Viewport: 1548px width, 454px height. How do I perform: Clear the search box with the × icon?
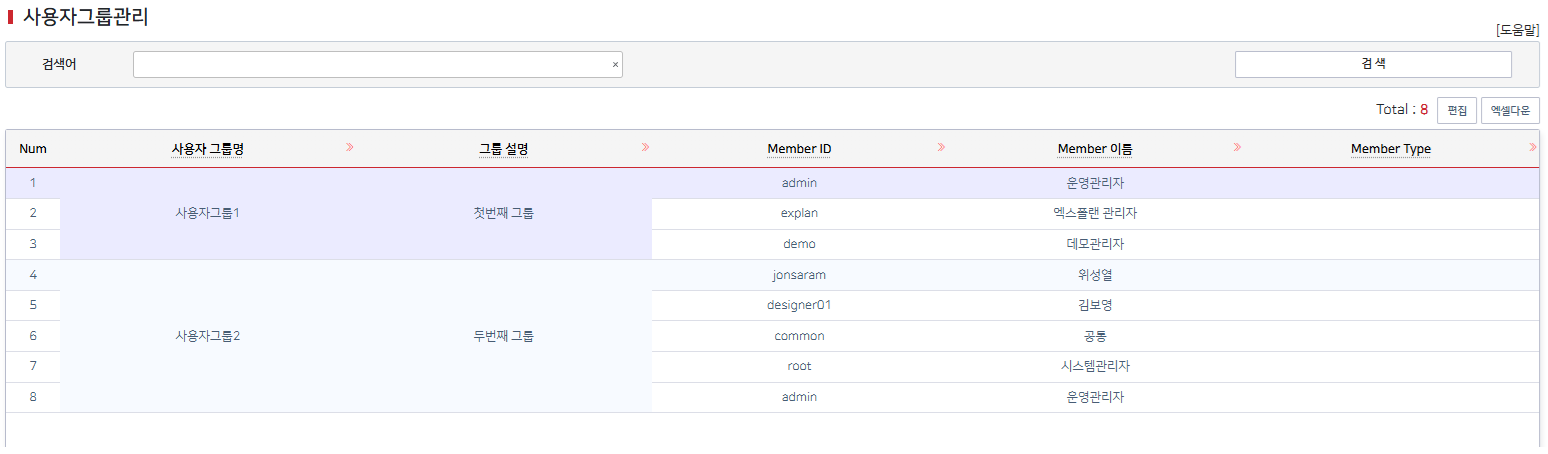point(615,65)
